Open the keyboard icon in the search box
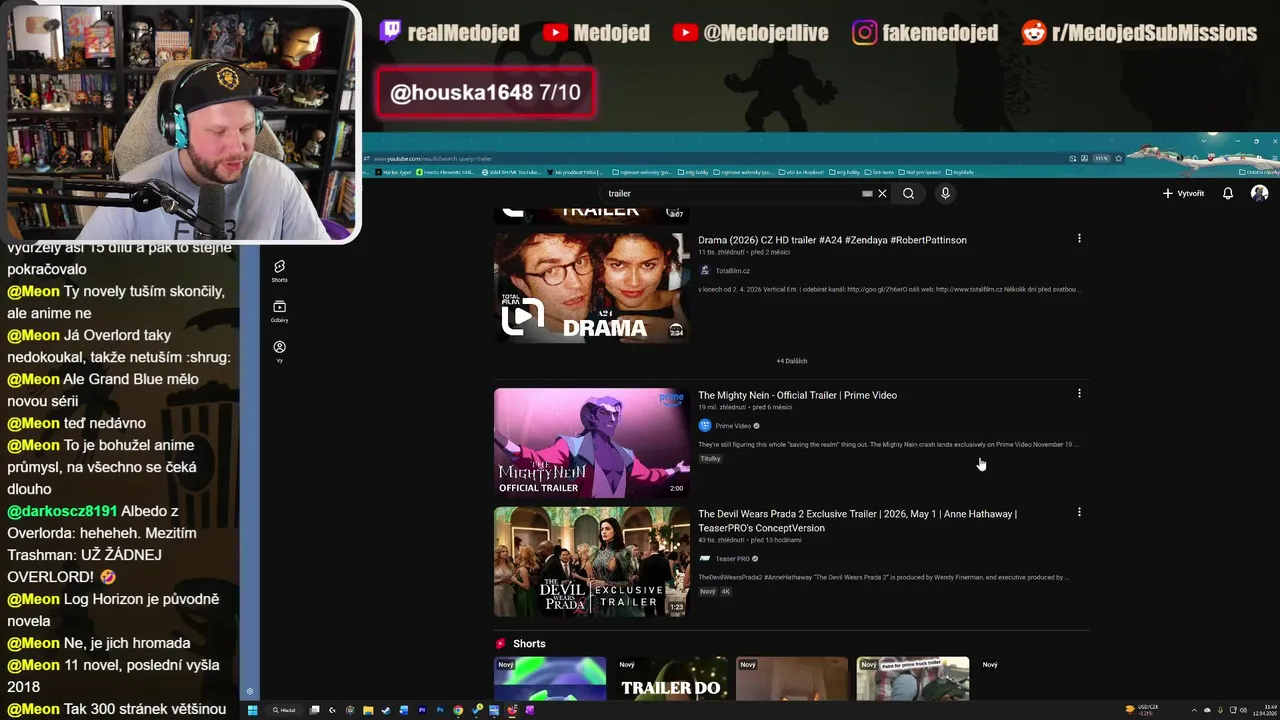1280x720 pixels. 867,194
